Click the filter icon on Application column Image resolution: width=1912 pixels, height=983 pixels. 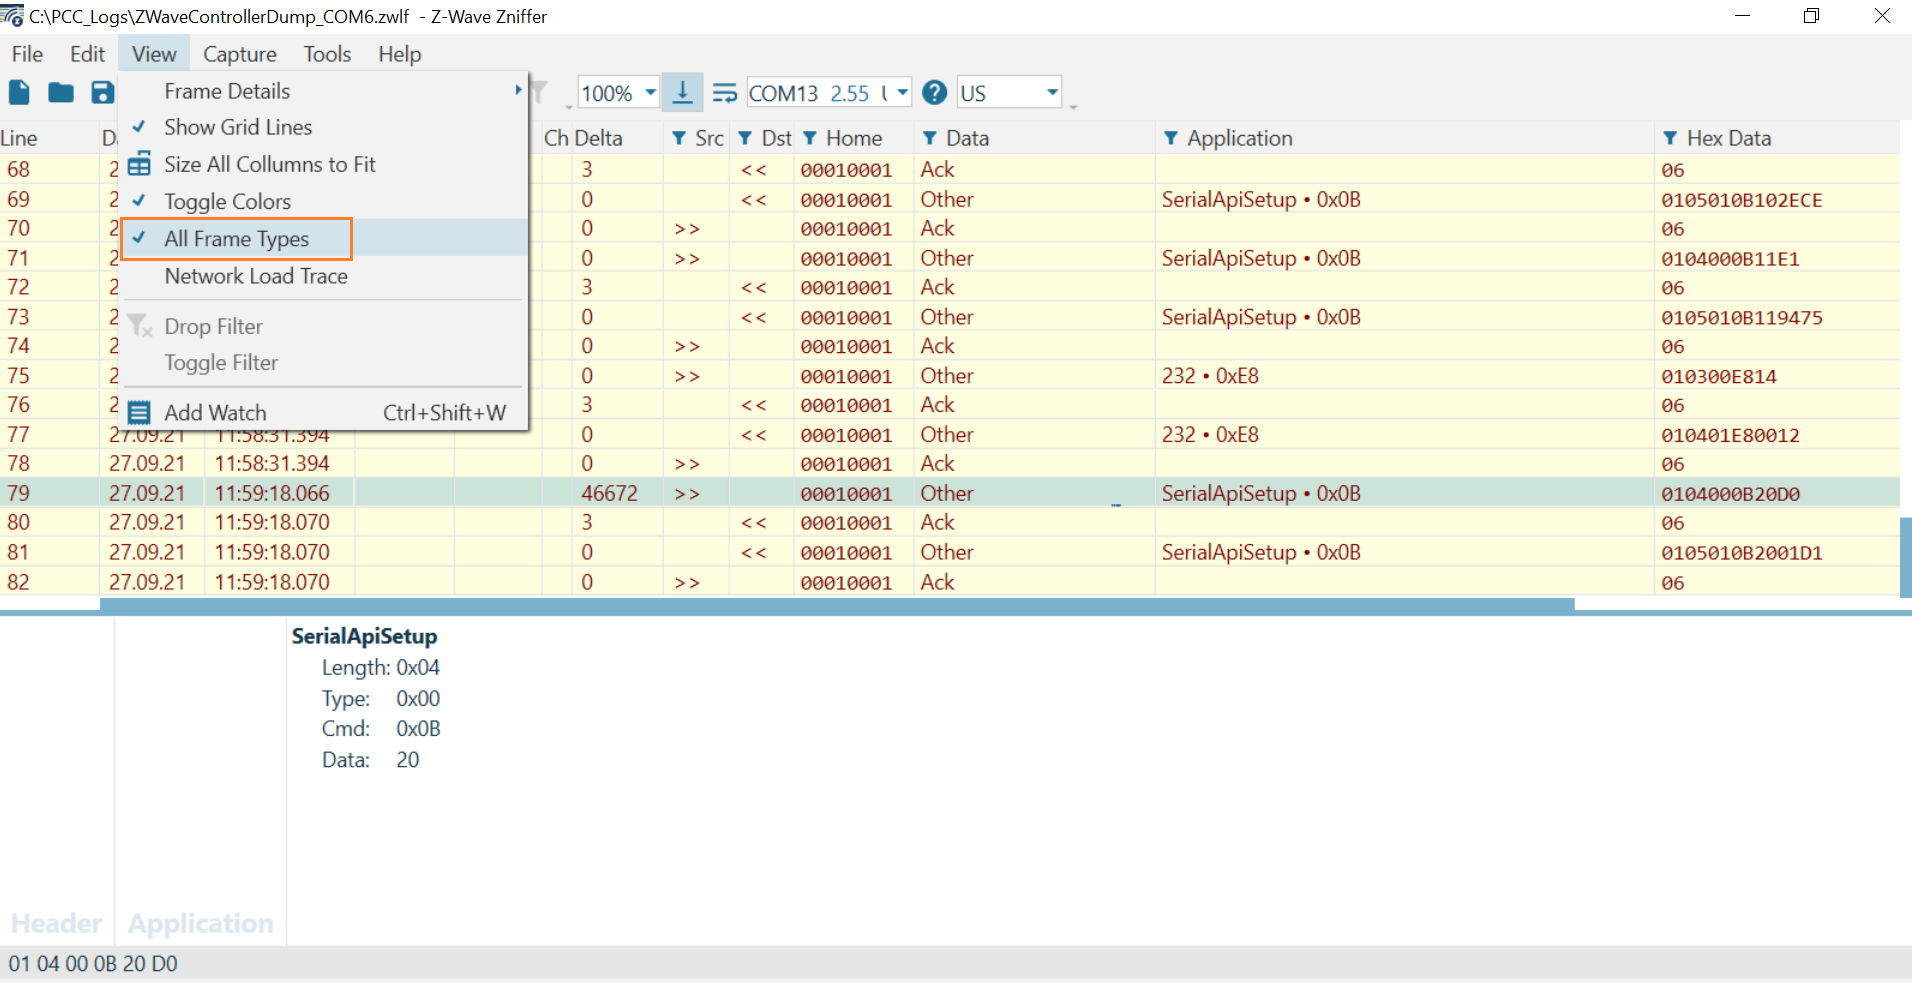click(x=1170, y=137)
